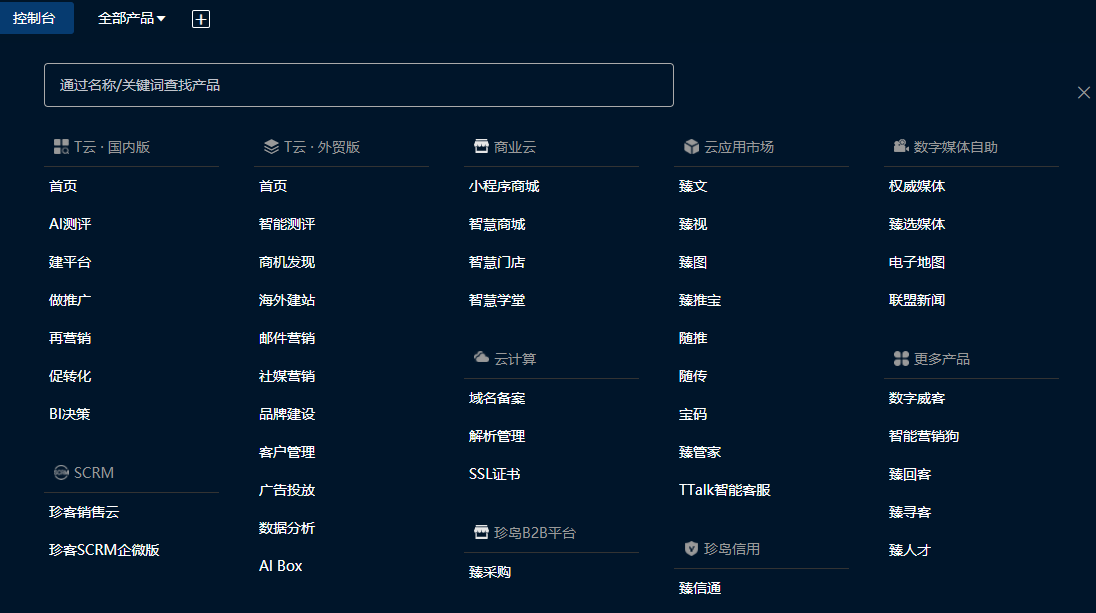Expand the 全部产品 dropdown
The width and height of the screenshot is (1096, 613).
pos(131,18)
